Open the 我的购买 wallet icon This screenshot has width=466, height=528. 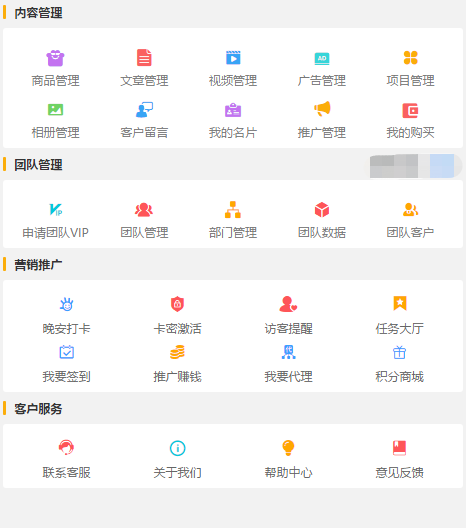(x=410, y=110)
